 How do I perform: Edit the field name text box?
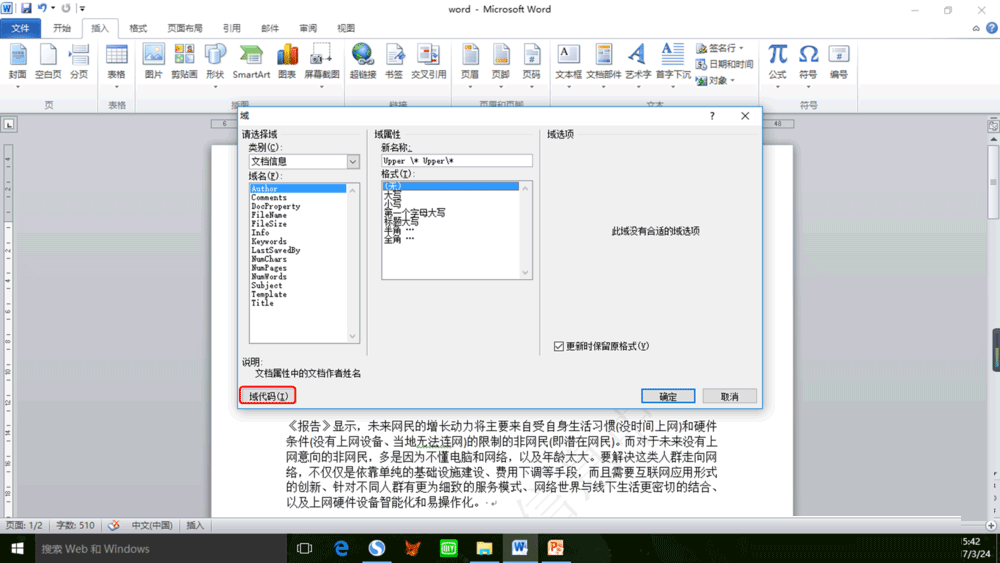[x=457, y=161]
